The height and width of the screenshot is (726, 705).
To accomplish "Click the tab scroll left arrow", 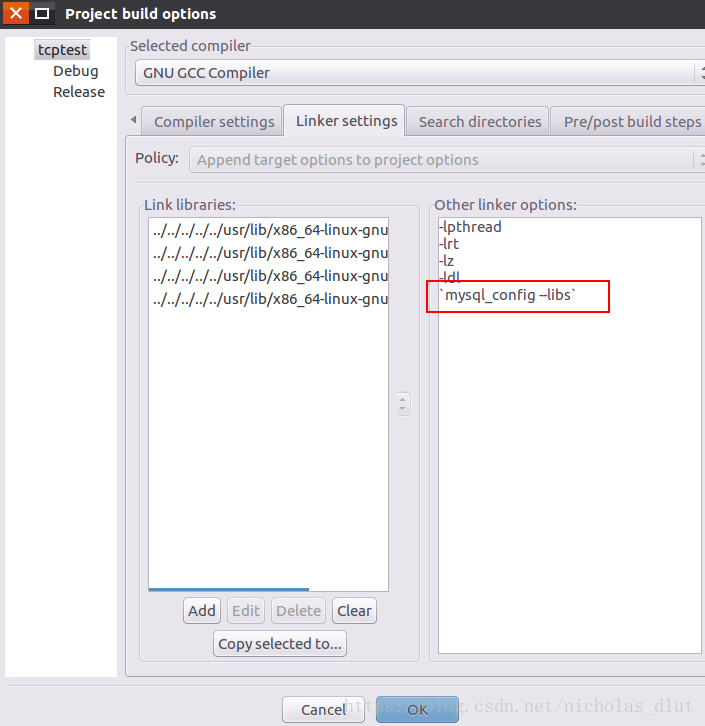I will 133,120.
